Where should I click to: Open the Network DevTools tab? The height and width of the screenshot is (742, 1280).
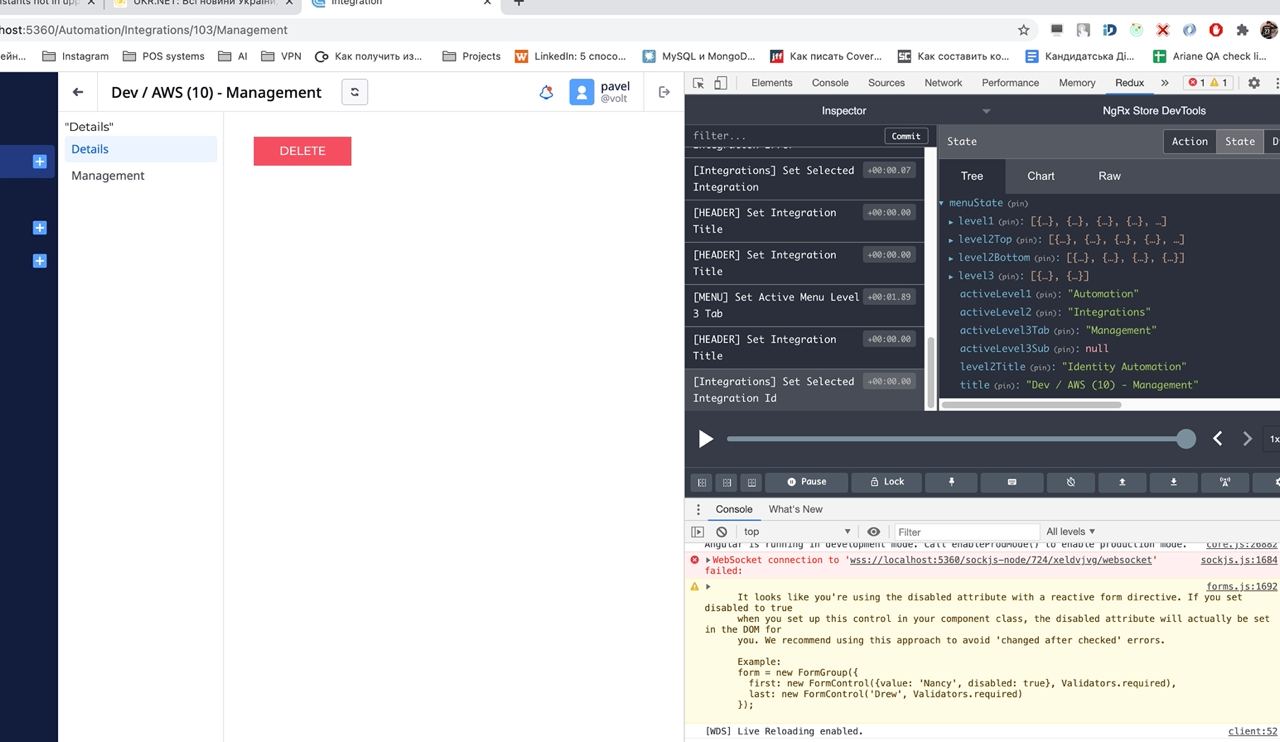point(943,83)
